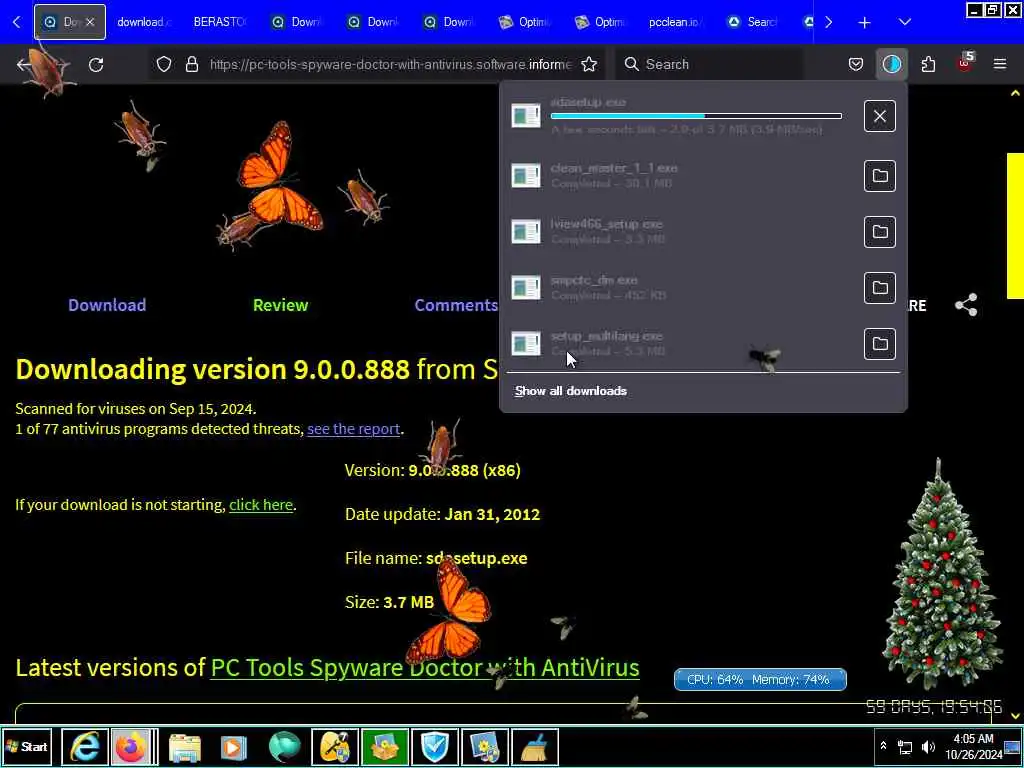Click the setup_multilang.exe download entry
This screenshot has width=1024, height=768.
682,344
